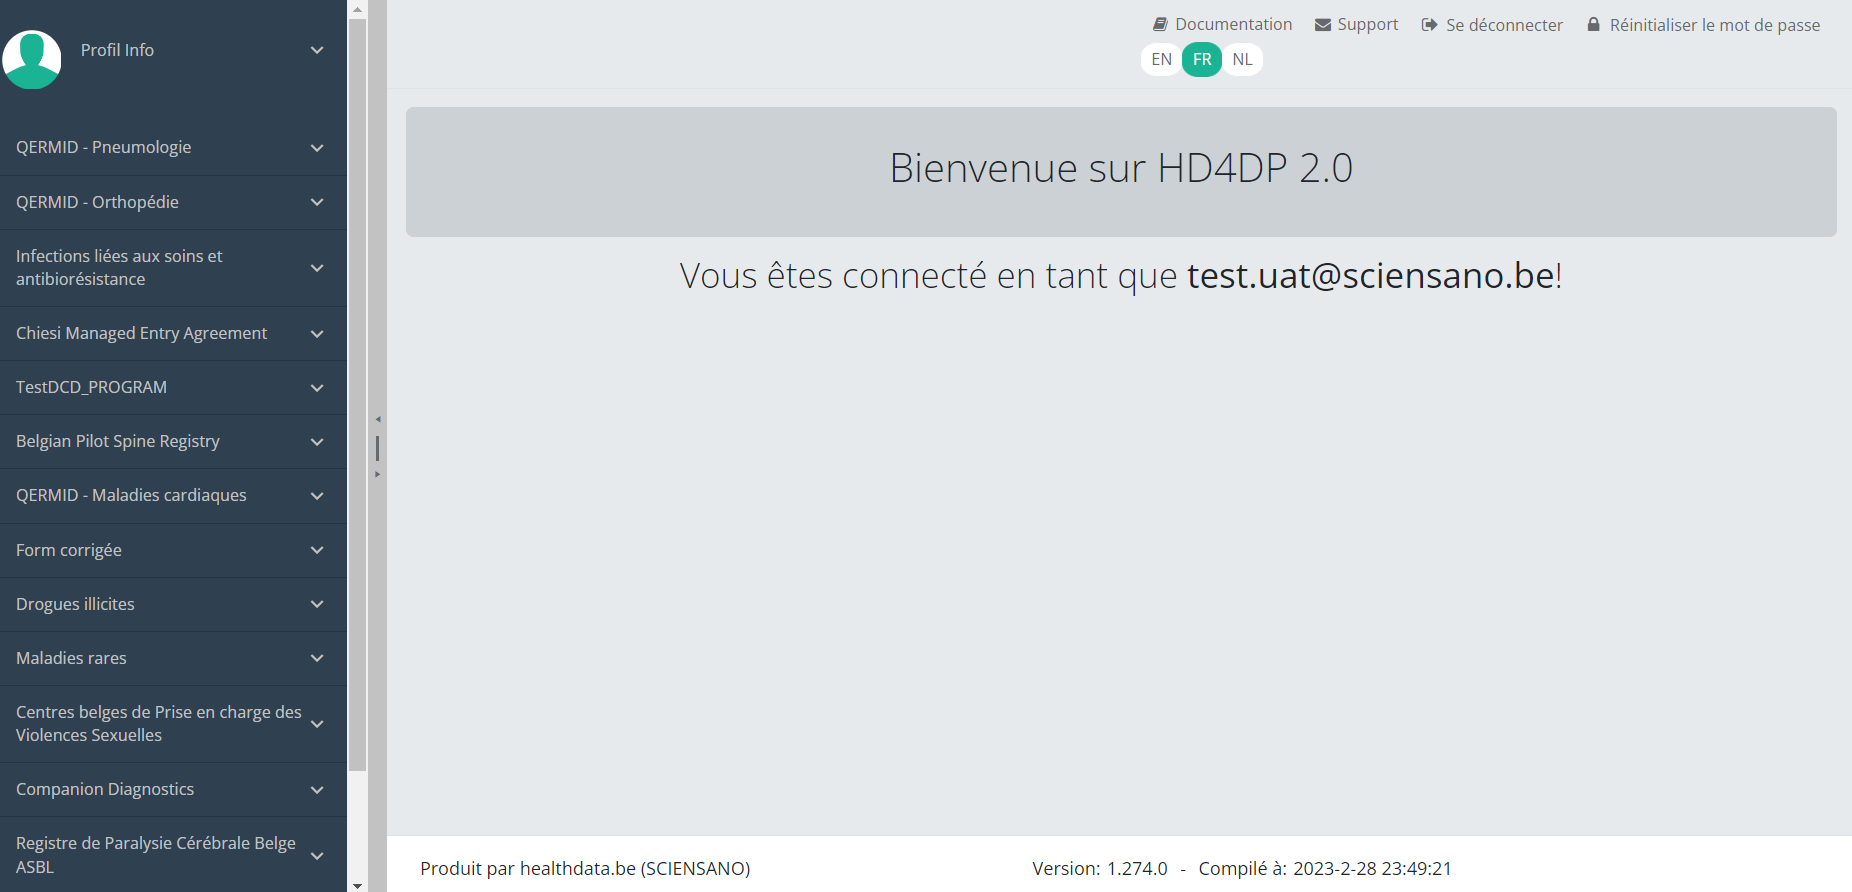Click the logout arrow icon
The image size is (1852, 892).
point(1429,25)
